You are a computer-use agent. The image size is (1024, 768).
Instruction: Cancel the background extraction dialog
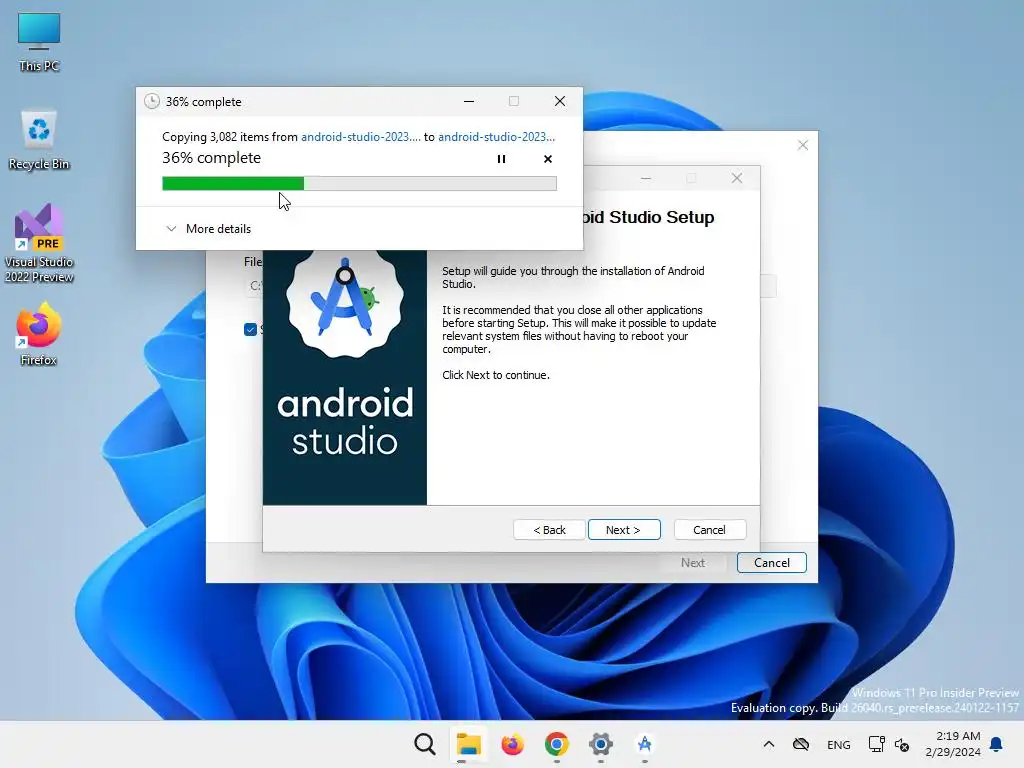click(x=771, y=562)
